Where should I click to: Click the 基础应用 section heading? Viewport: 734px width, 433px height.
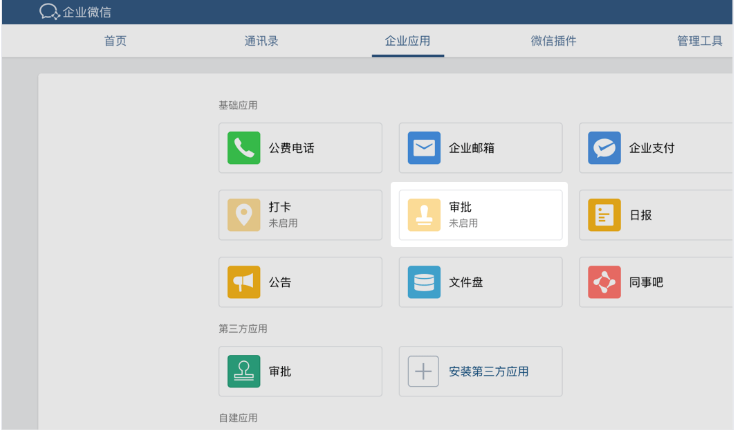click(238, 105)
